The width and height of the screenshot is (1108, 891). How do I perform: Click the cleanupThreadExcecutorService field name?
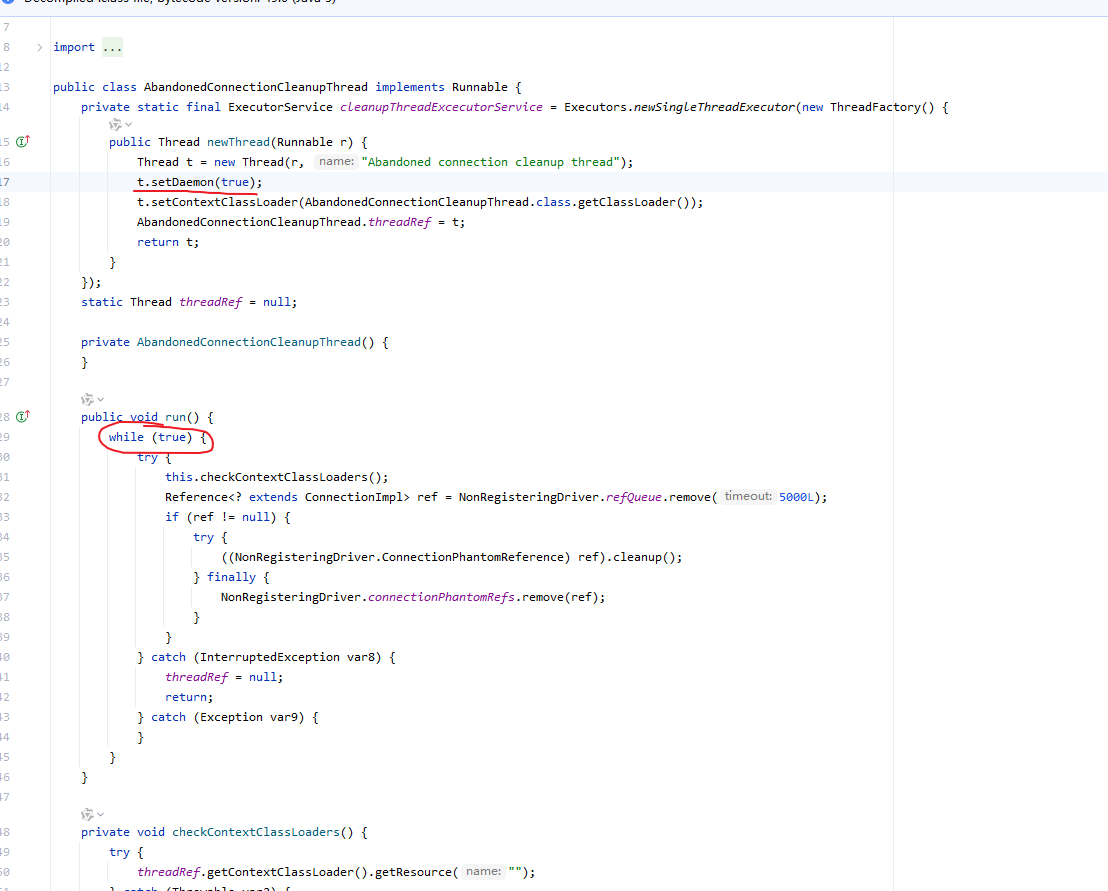[x=441, y=107]
